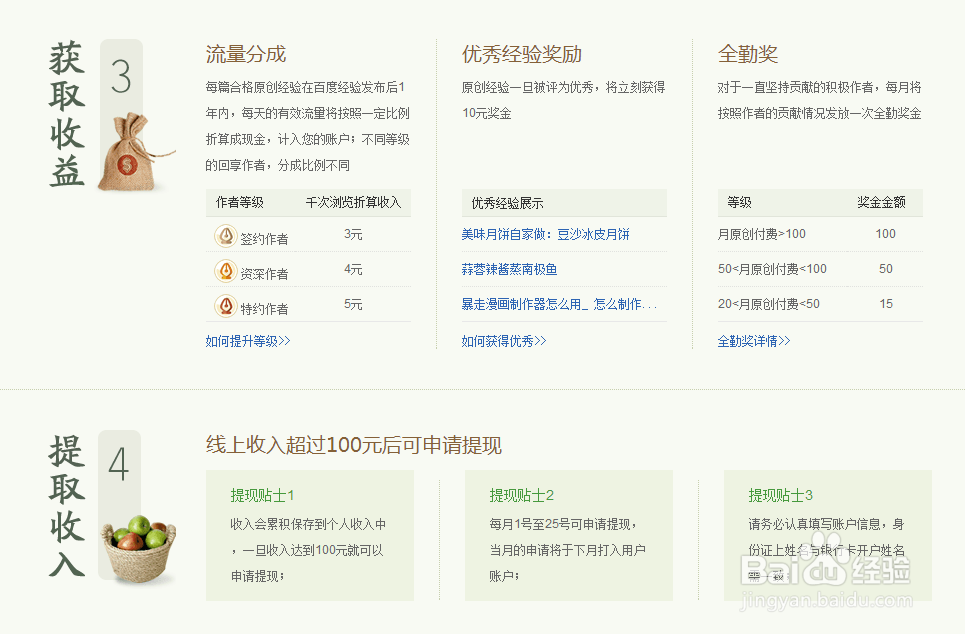Expand 如何提升等级 details

[x=245, y=339]
